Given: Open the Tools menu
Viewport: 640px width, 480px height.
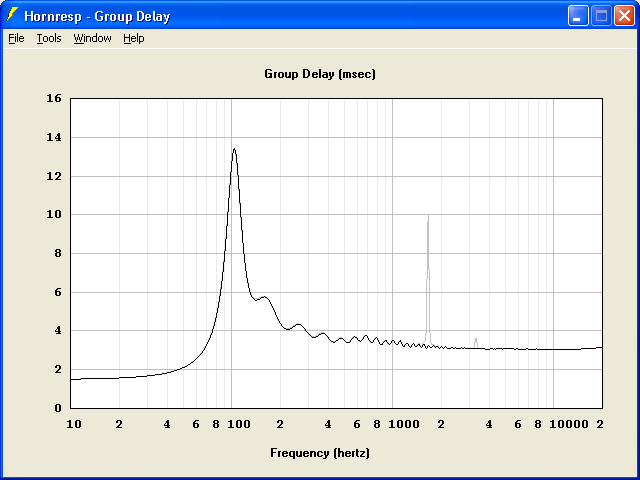Looking at the screenshot, I should click(49, 38).
